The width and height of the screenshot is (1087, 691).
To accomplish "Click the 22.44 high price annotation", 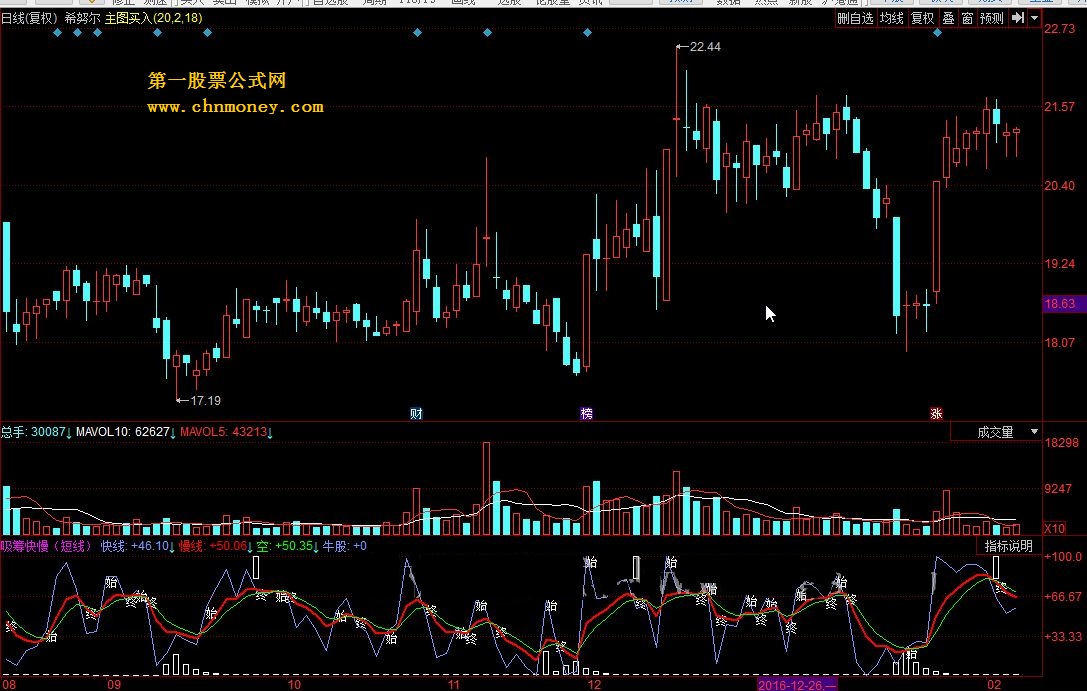I will [x=699, y=47].
